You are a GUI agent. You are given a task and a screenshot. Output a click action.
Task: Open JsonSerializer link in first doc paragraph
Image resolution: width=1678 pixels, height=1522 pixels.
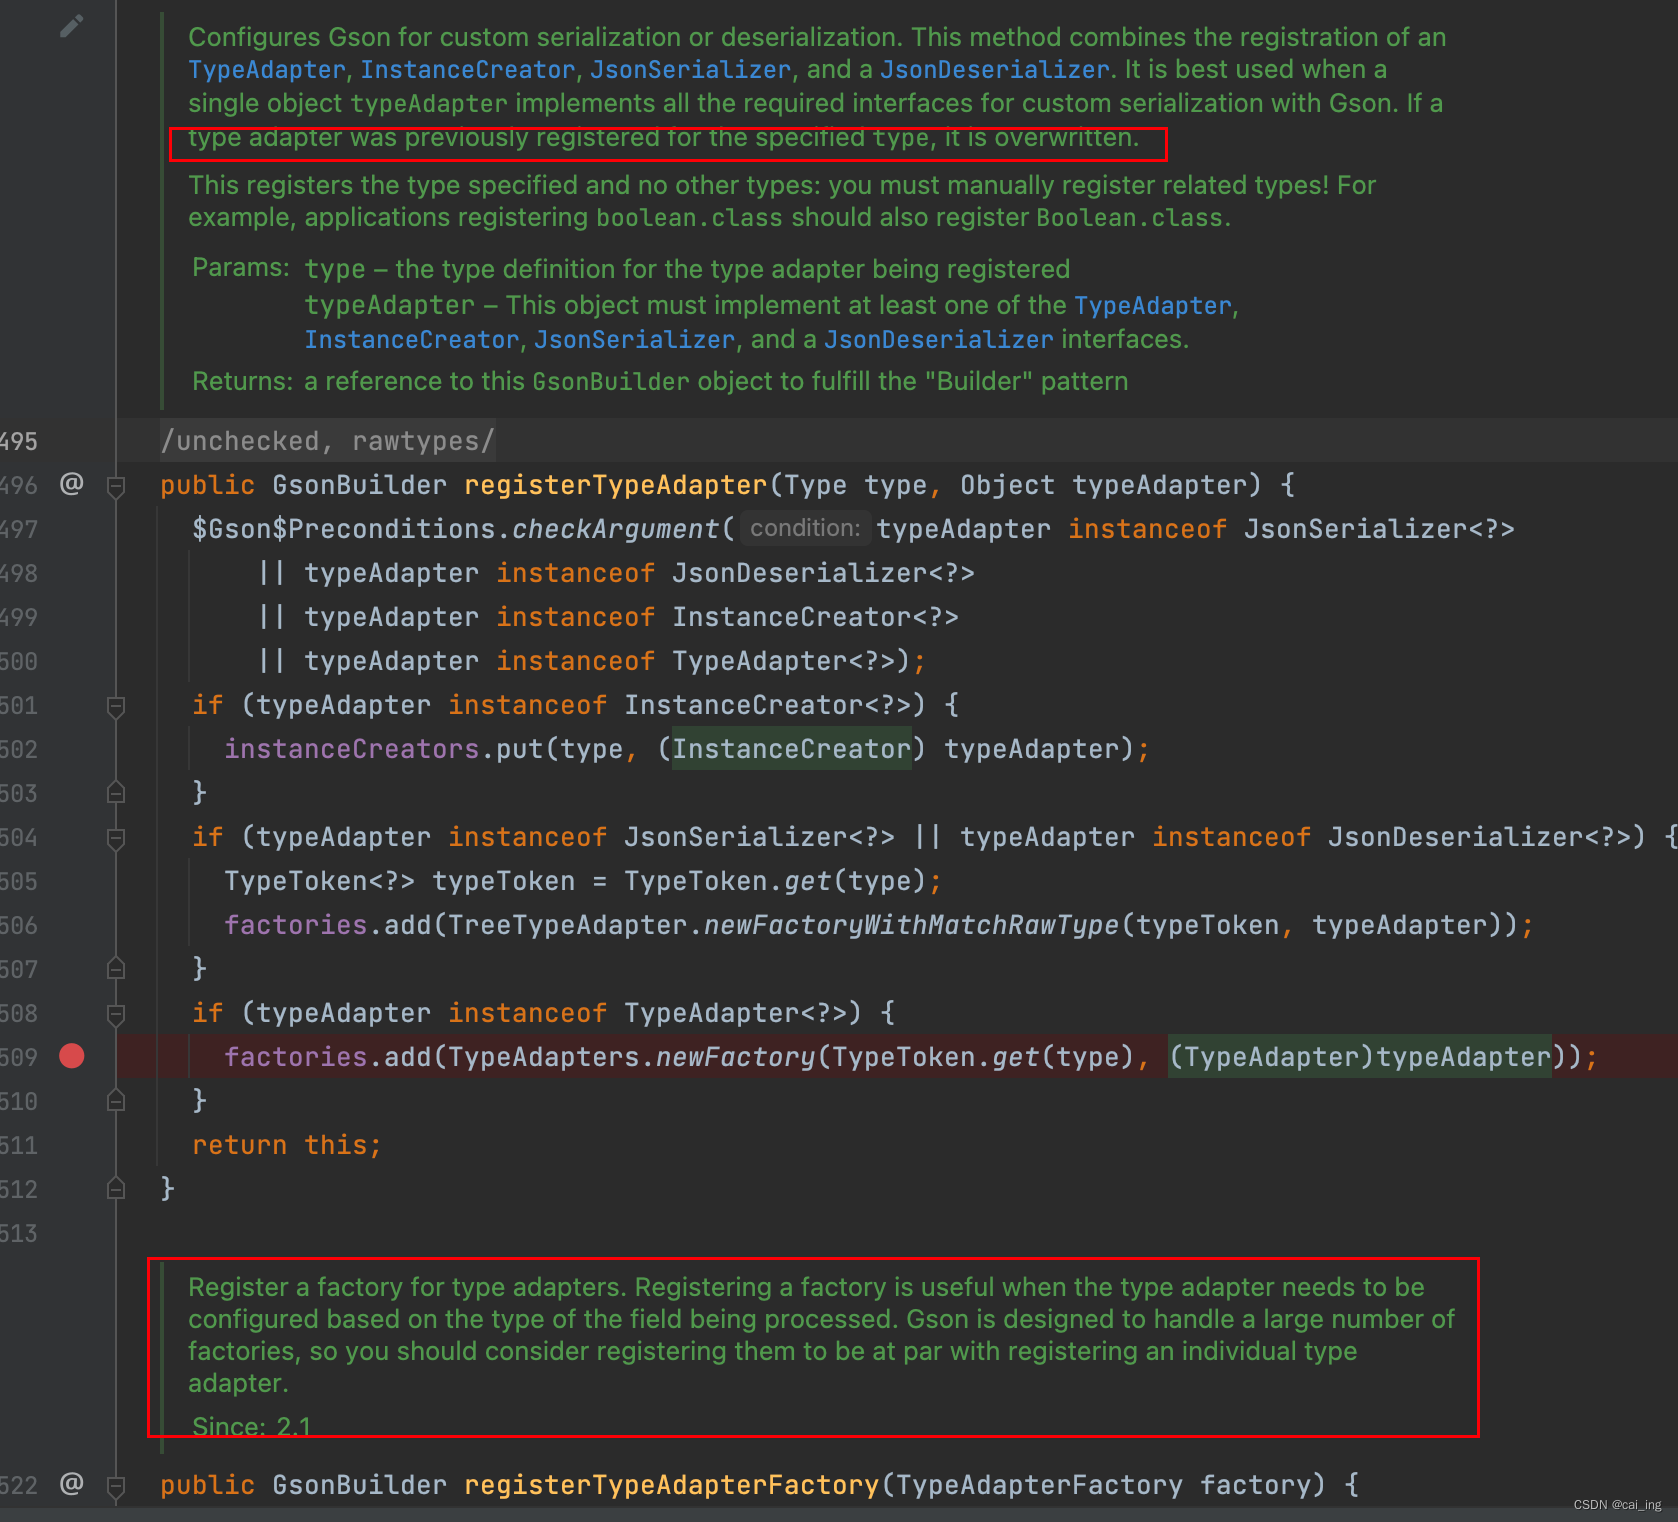690,70
